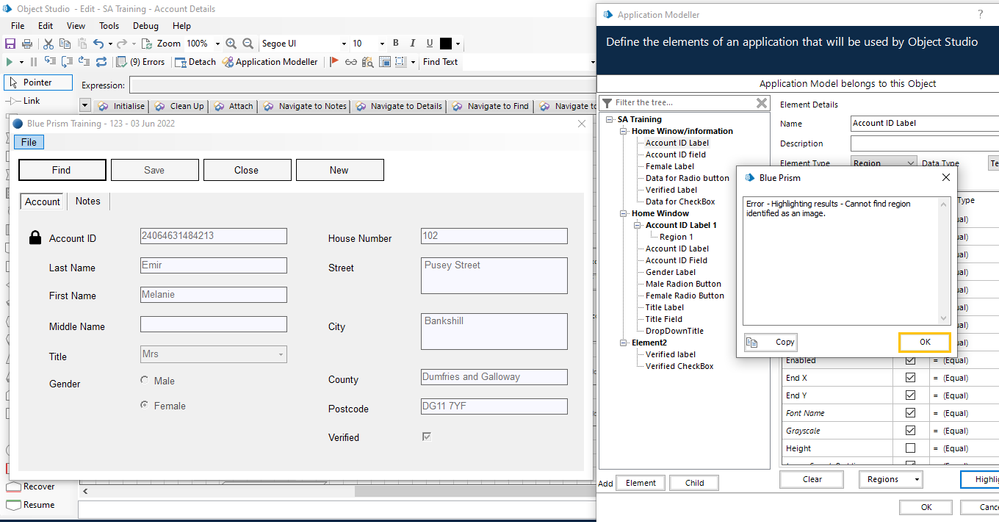Uncheck the Grayscale attribute checkbox
This screenshot has height=522, width=999.
(910, 431)
